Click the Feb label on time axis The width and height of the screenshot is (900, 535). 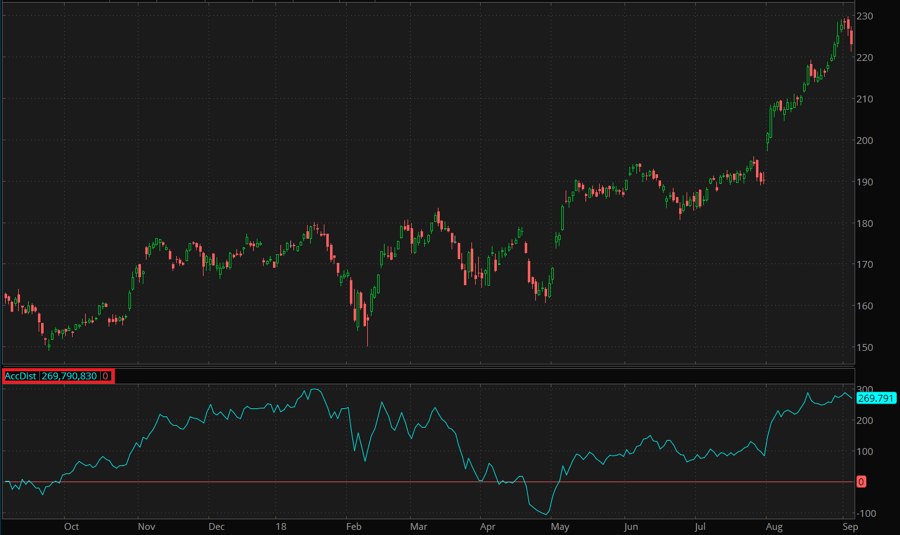coord(354,525)
